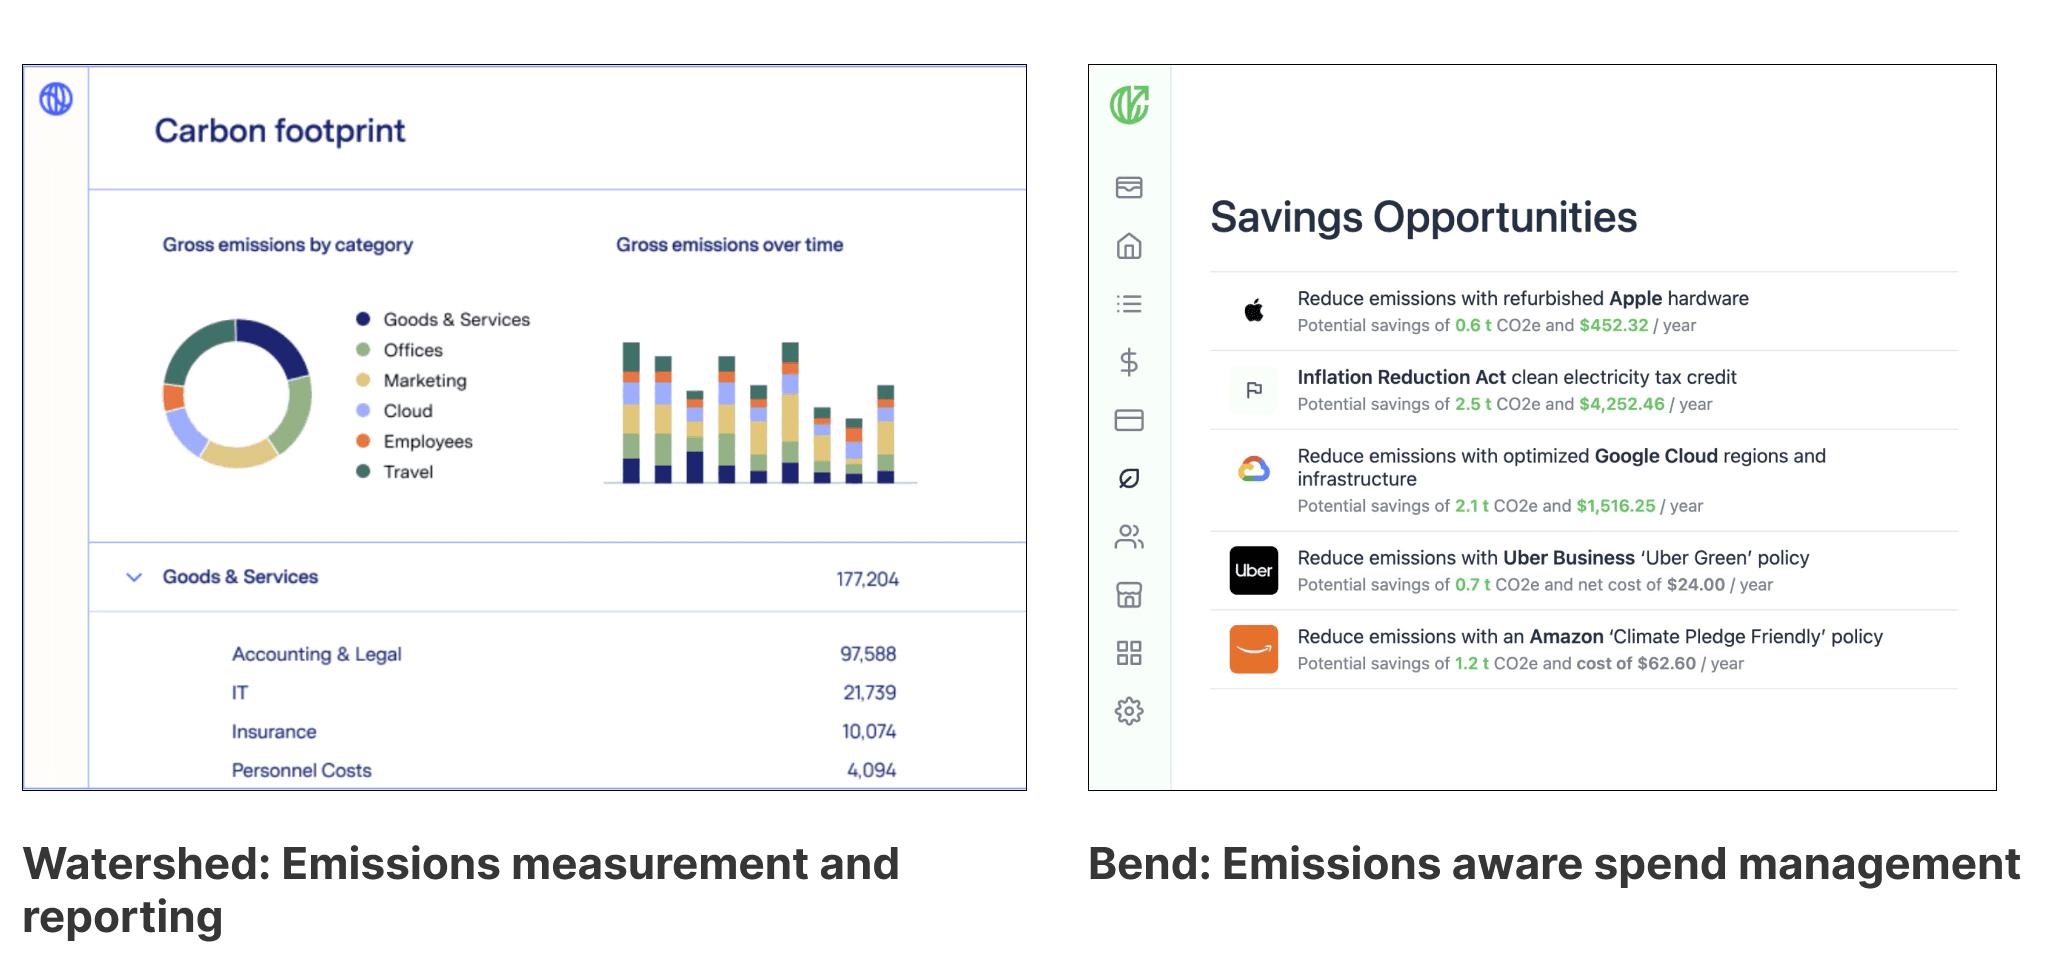This screenshot has height=959, width=2048.
Task: Click the tallest bar in emissions chart
Action: tap(790, 412)
